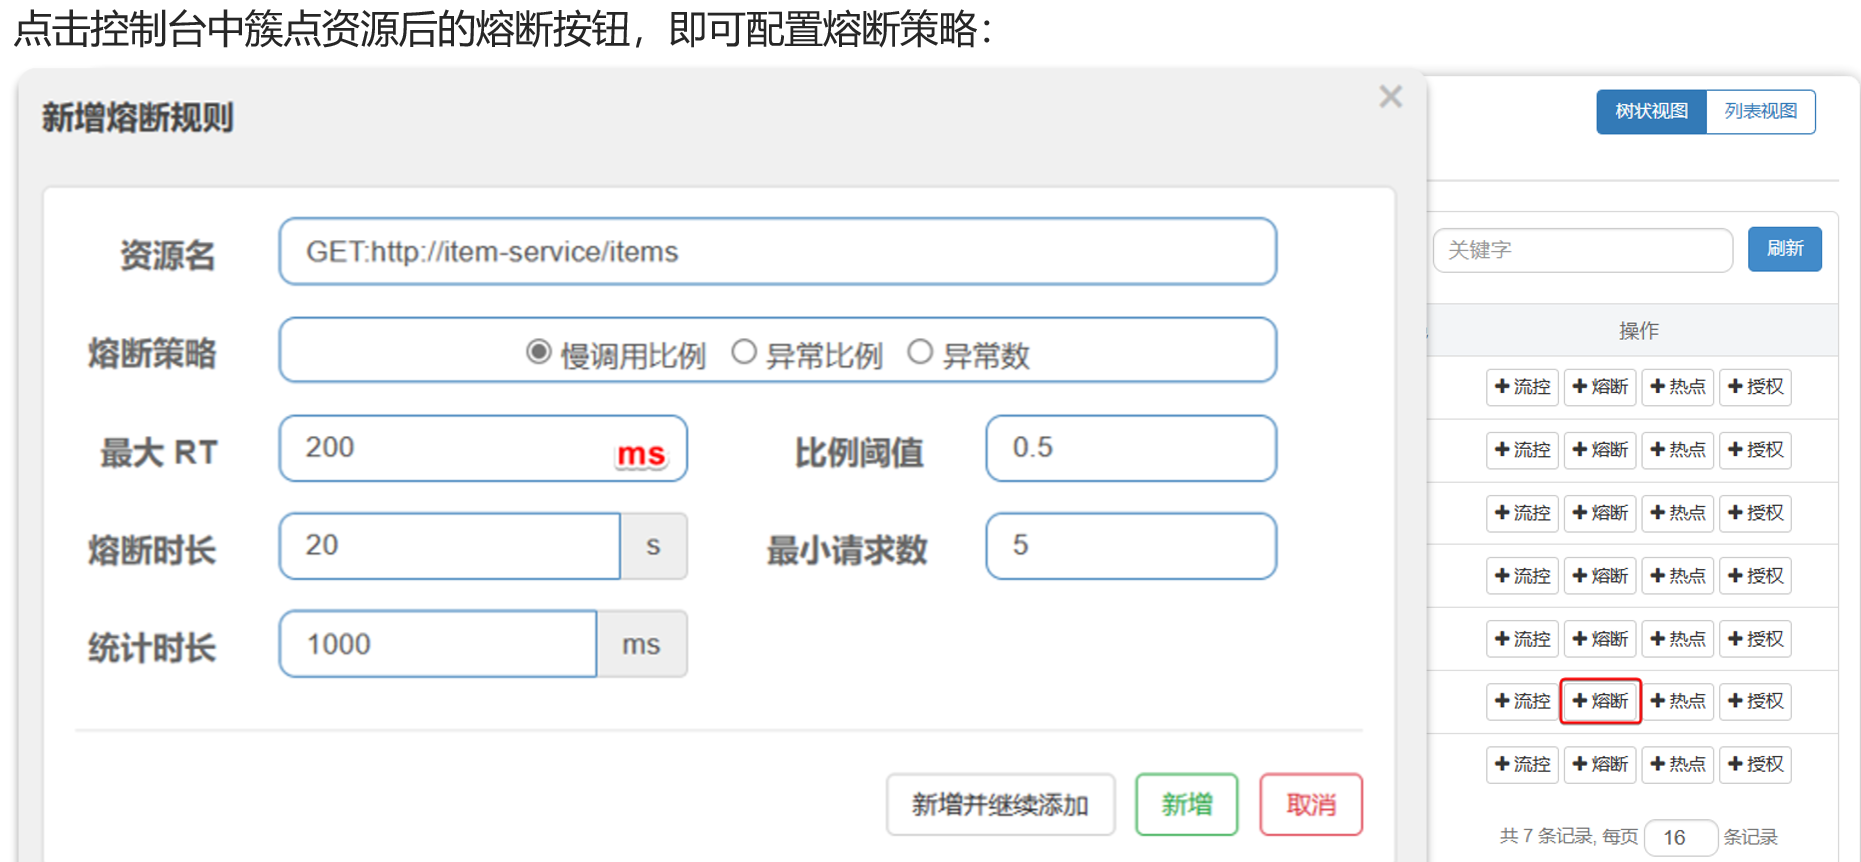The image size is (1861, 862).
Task: Click the page size box showing 16
Action: coord(1681,838)
